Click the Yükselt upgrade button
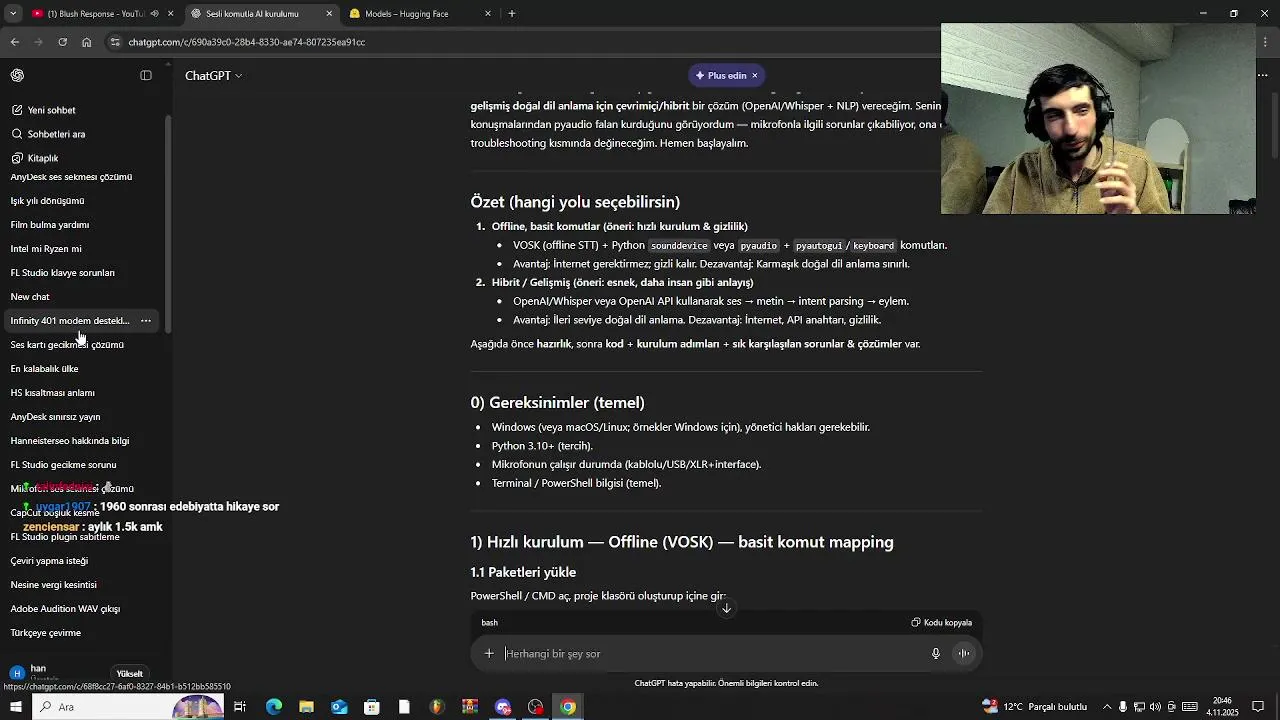Image resolution: width=1280 pixels, height=720 pixels. point(130,674)
